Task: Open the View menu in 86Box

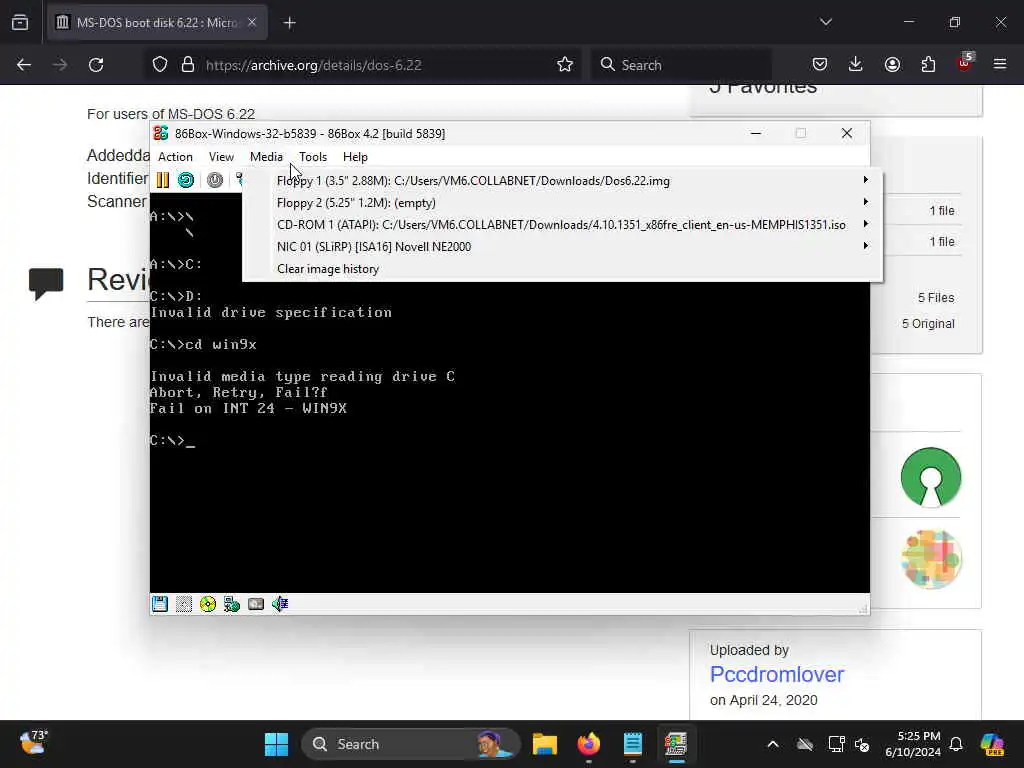Action: coord(221,157)
